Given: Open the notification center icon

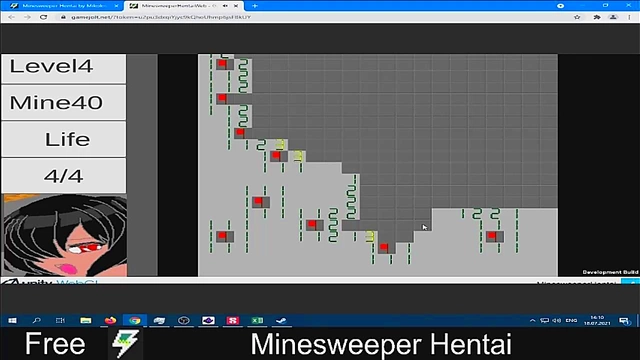Looking at the screenshot, I should tap(624, 321).
